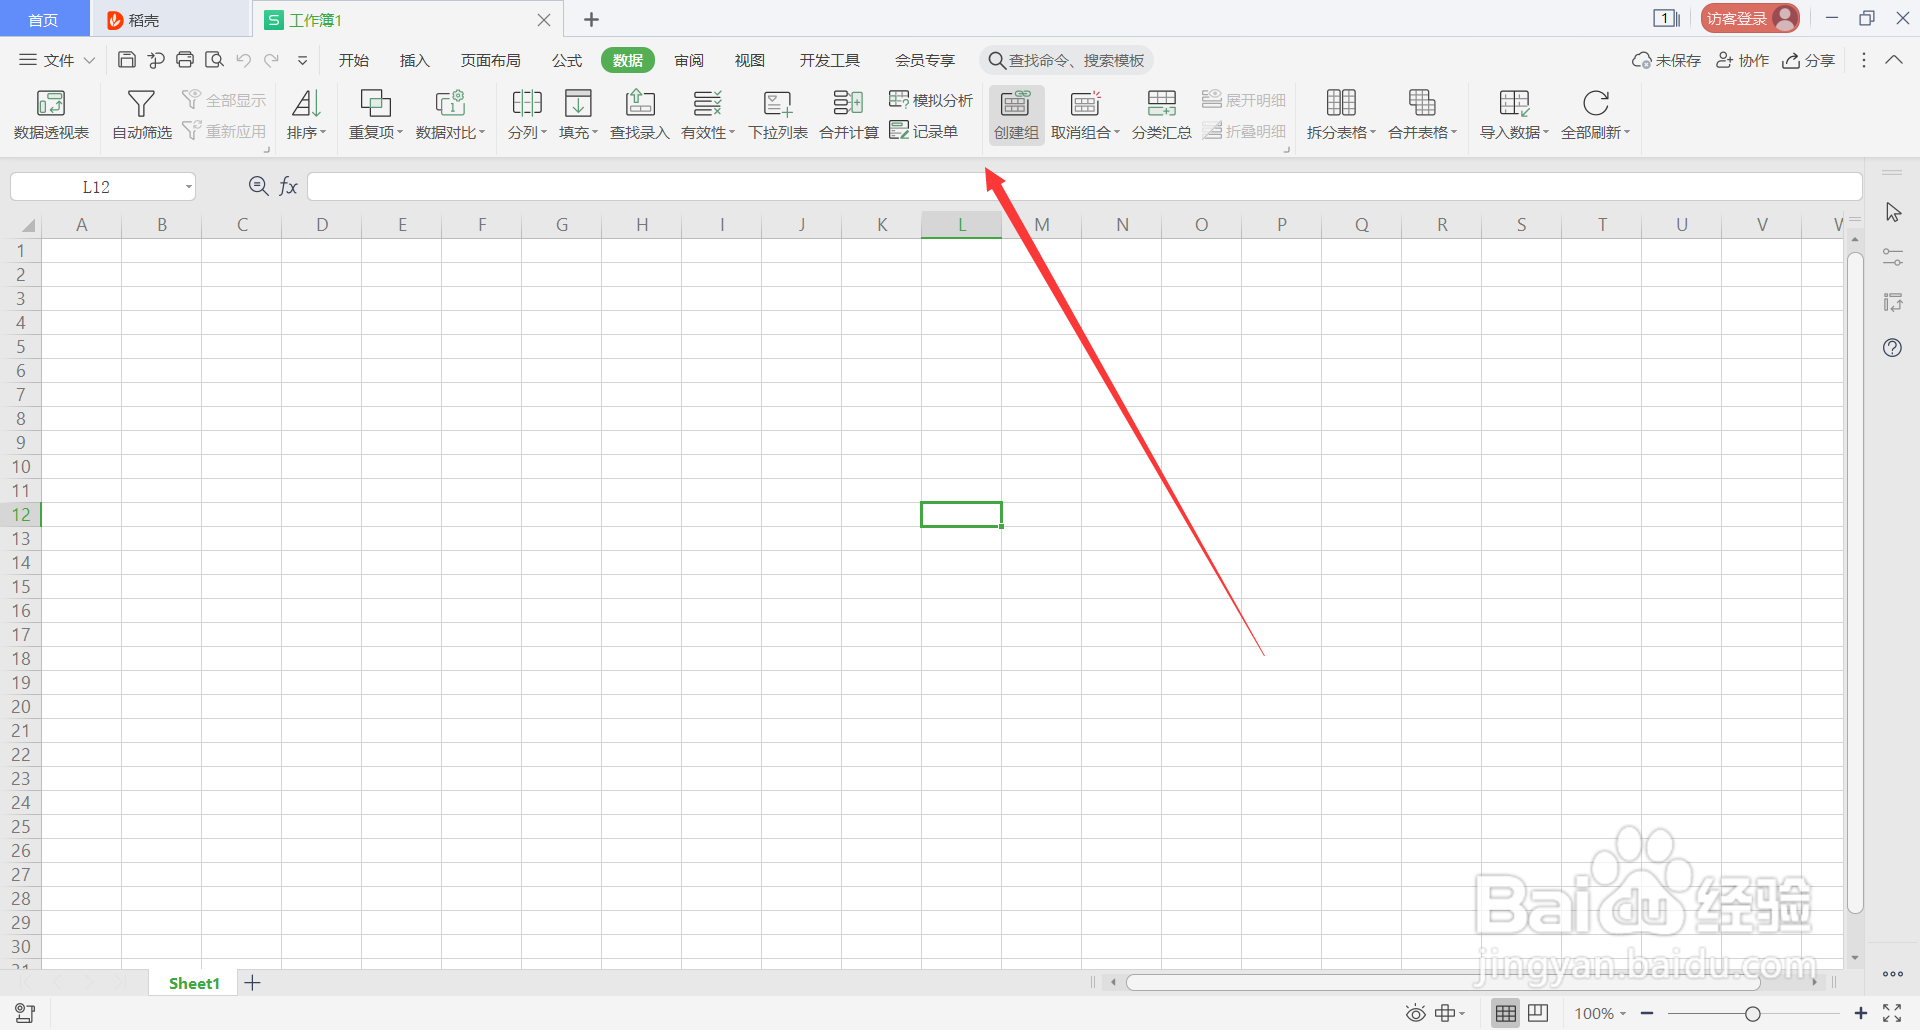Click Text to Columns (分列) icon
Image resolution: width=1920 pixels, height=1030 pixels.
(527, 103)
